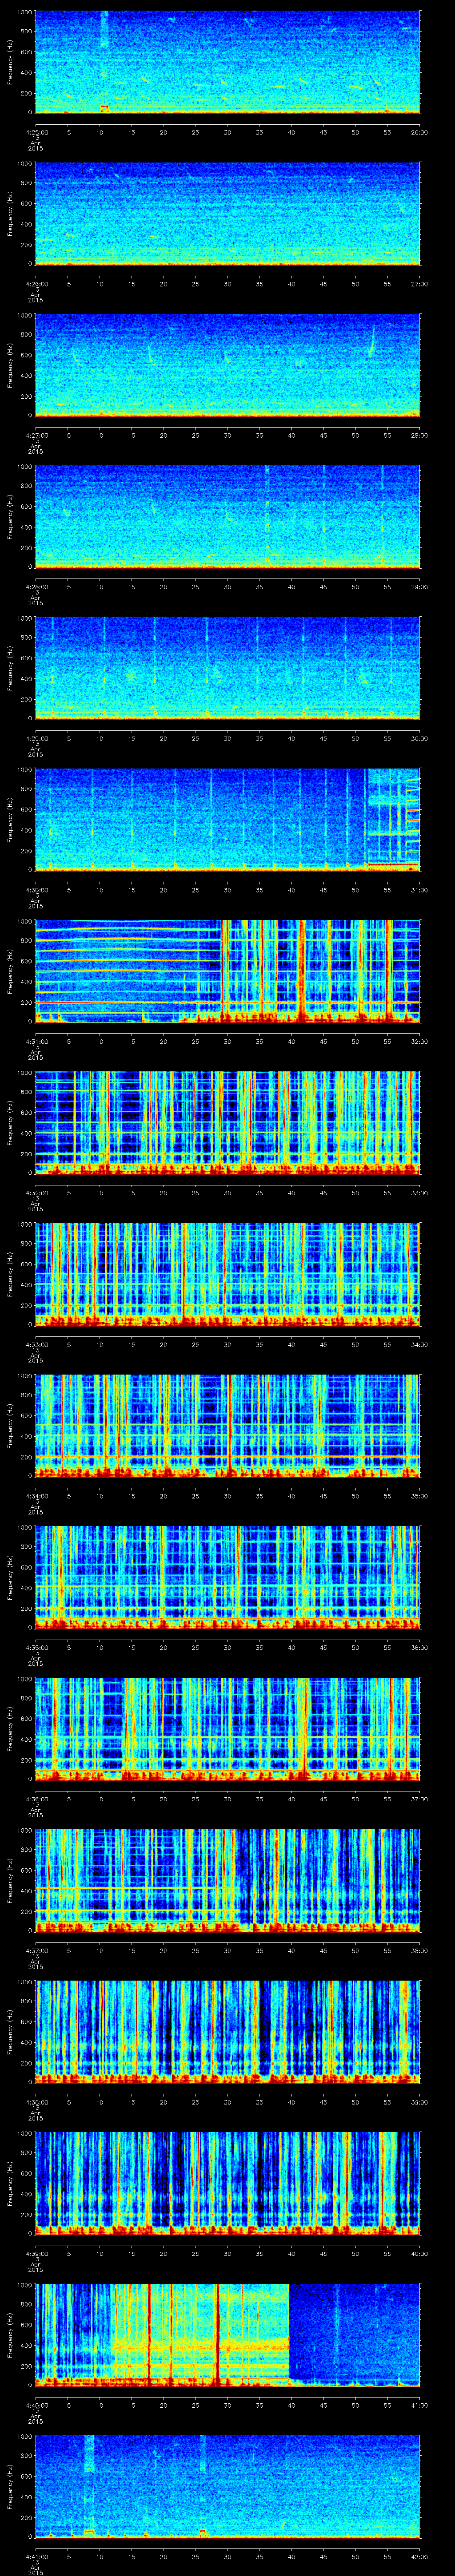Select the spectrogram panel beginning 4:28:00
455x2576 pixels.
[228, 517]
